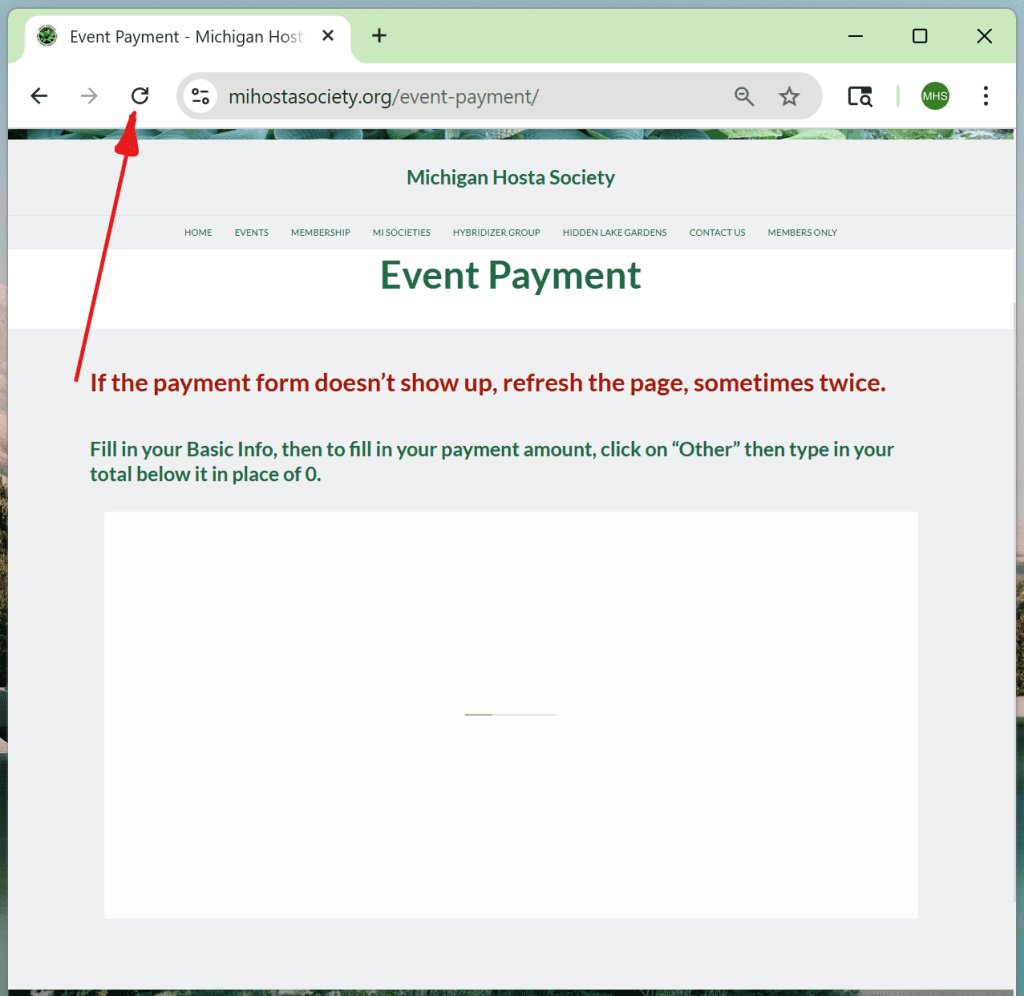Click the zoom magnifier icon
Viewport: 1024px width, 996px height.
(744, 96)
